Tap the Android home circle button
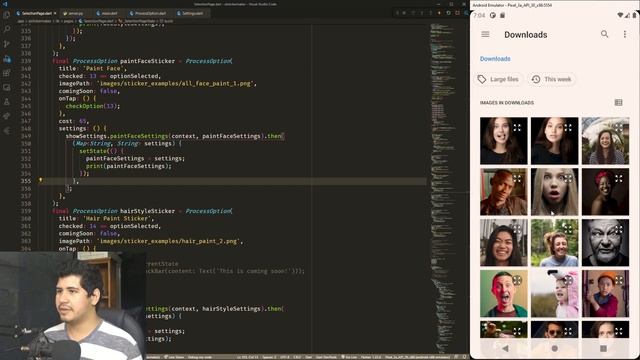Screen dimensions: 640x360 tap(554, 348)
